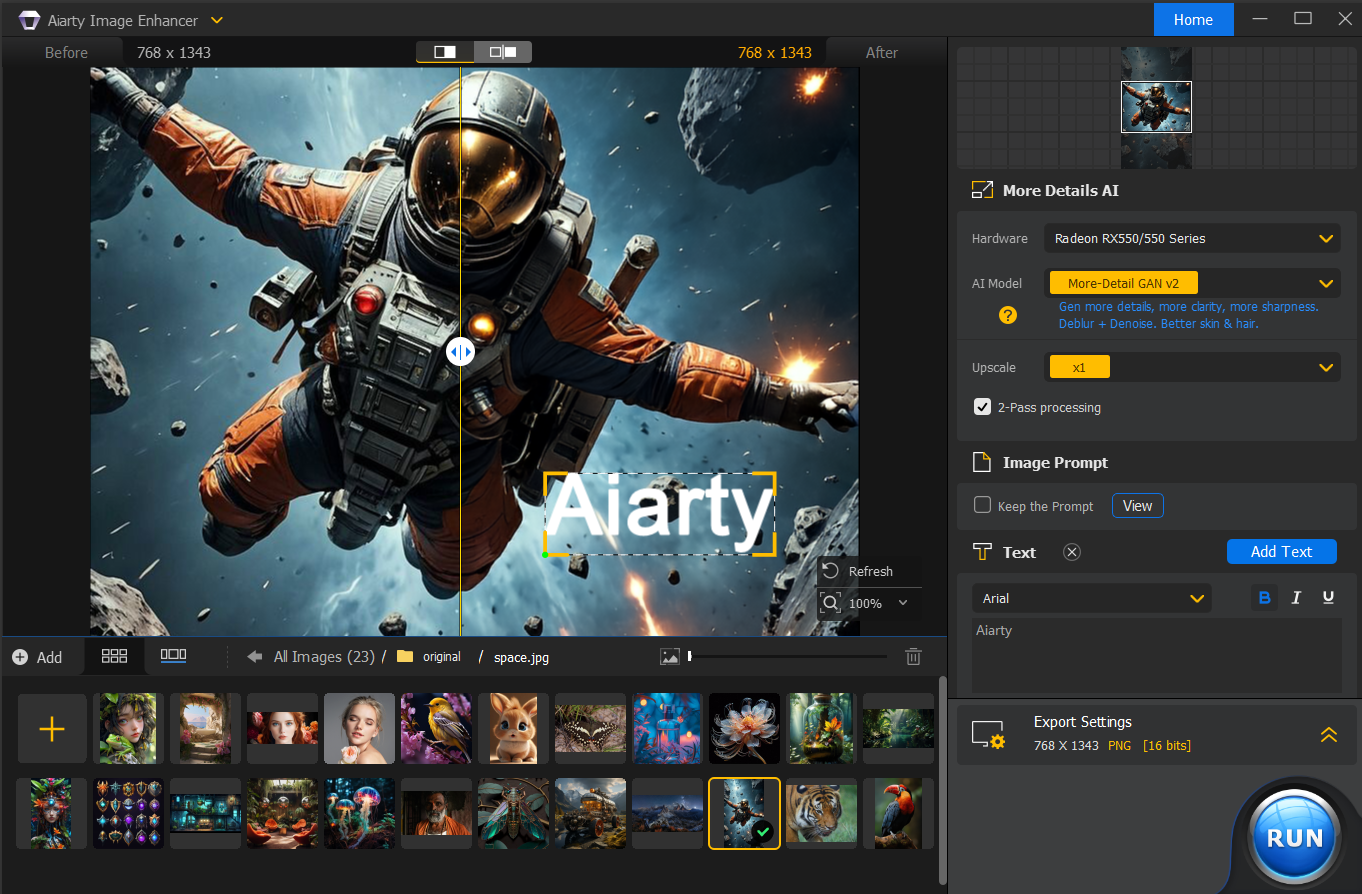Click the help question mark beside AI Model
Image resolution: width=1362 pixels, height=894 pixels.
tap(1007, 315)
